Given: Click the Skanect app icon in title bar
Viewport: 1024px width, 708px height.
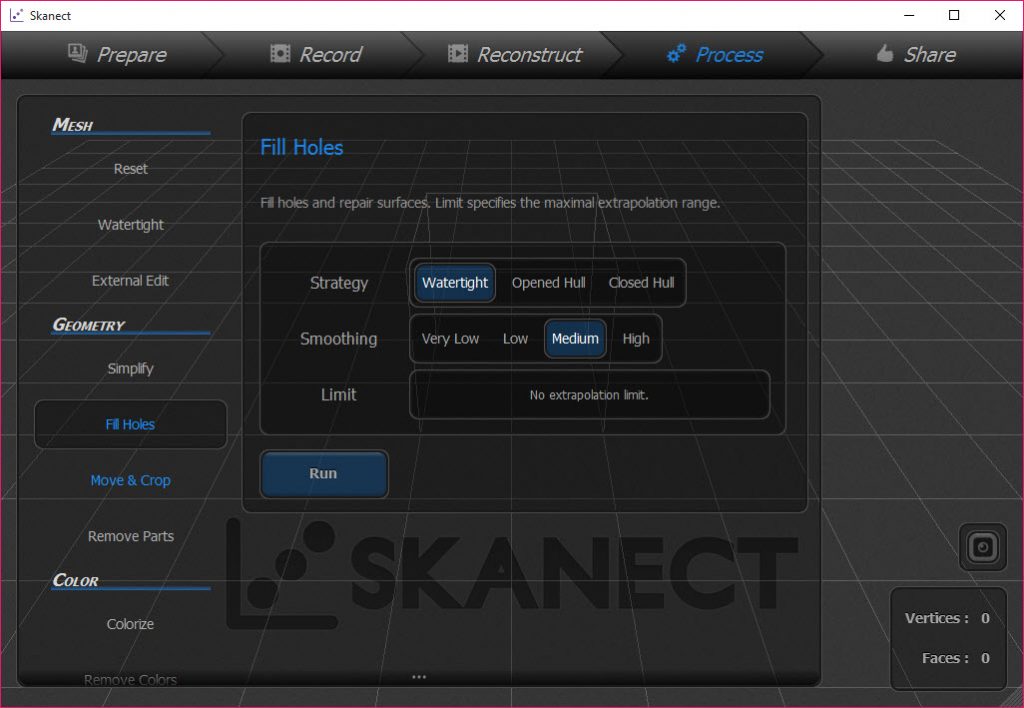Looking at the screenshot, I should click(16, 15).
